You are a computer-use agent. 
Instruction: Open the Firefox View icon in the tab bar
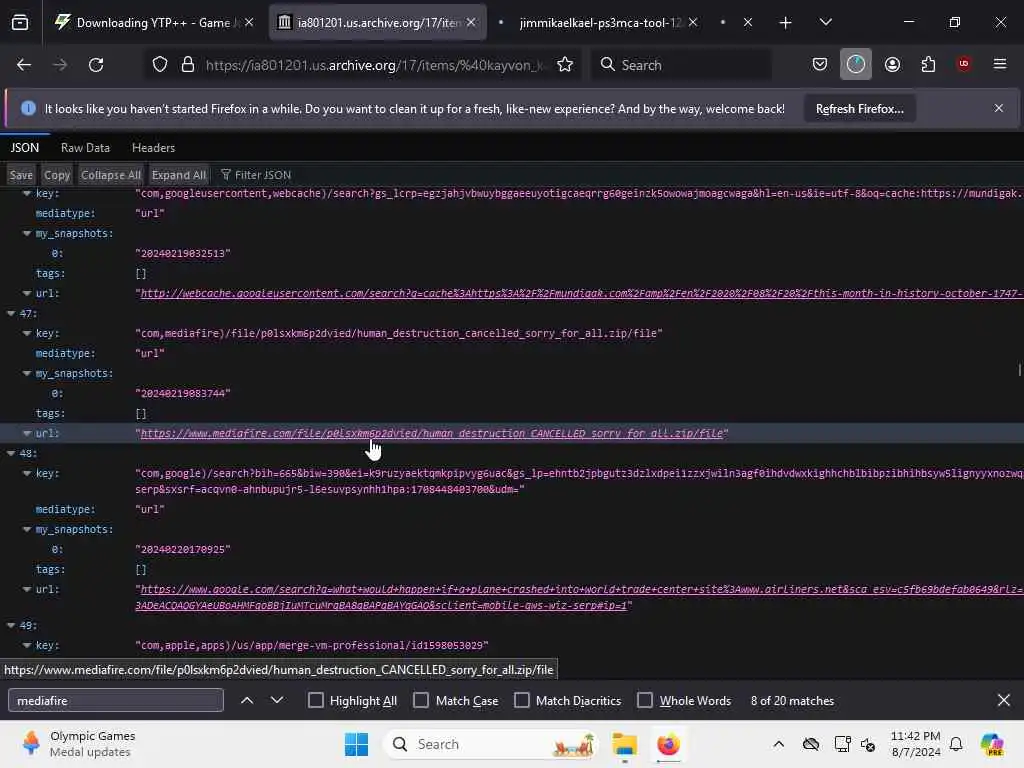click(20, 23)
